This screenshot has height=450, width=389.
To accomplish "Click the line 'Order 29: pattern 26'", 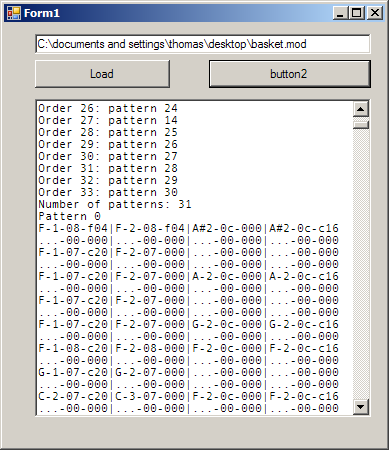I will (108, 144).
